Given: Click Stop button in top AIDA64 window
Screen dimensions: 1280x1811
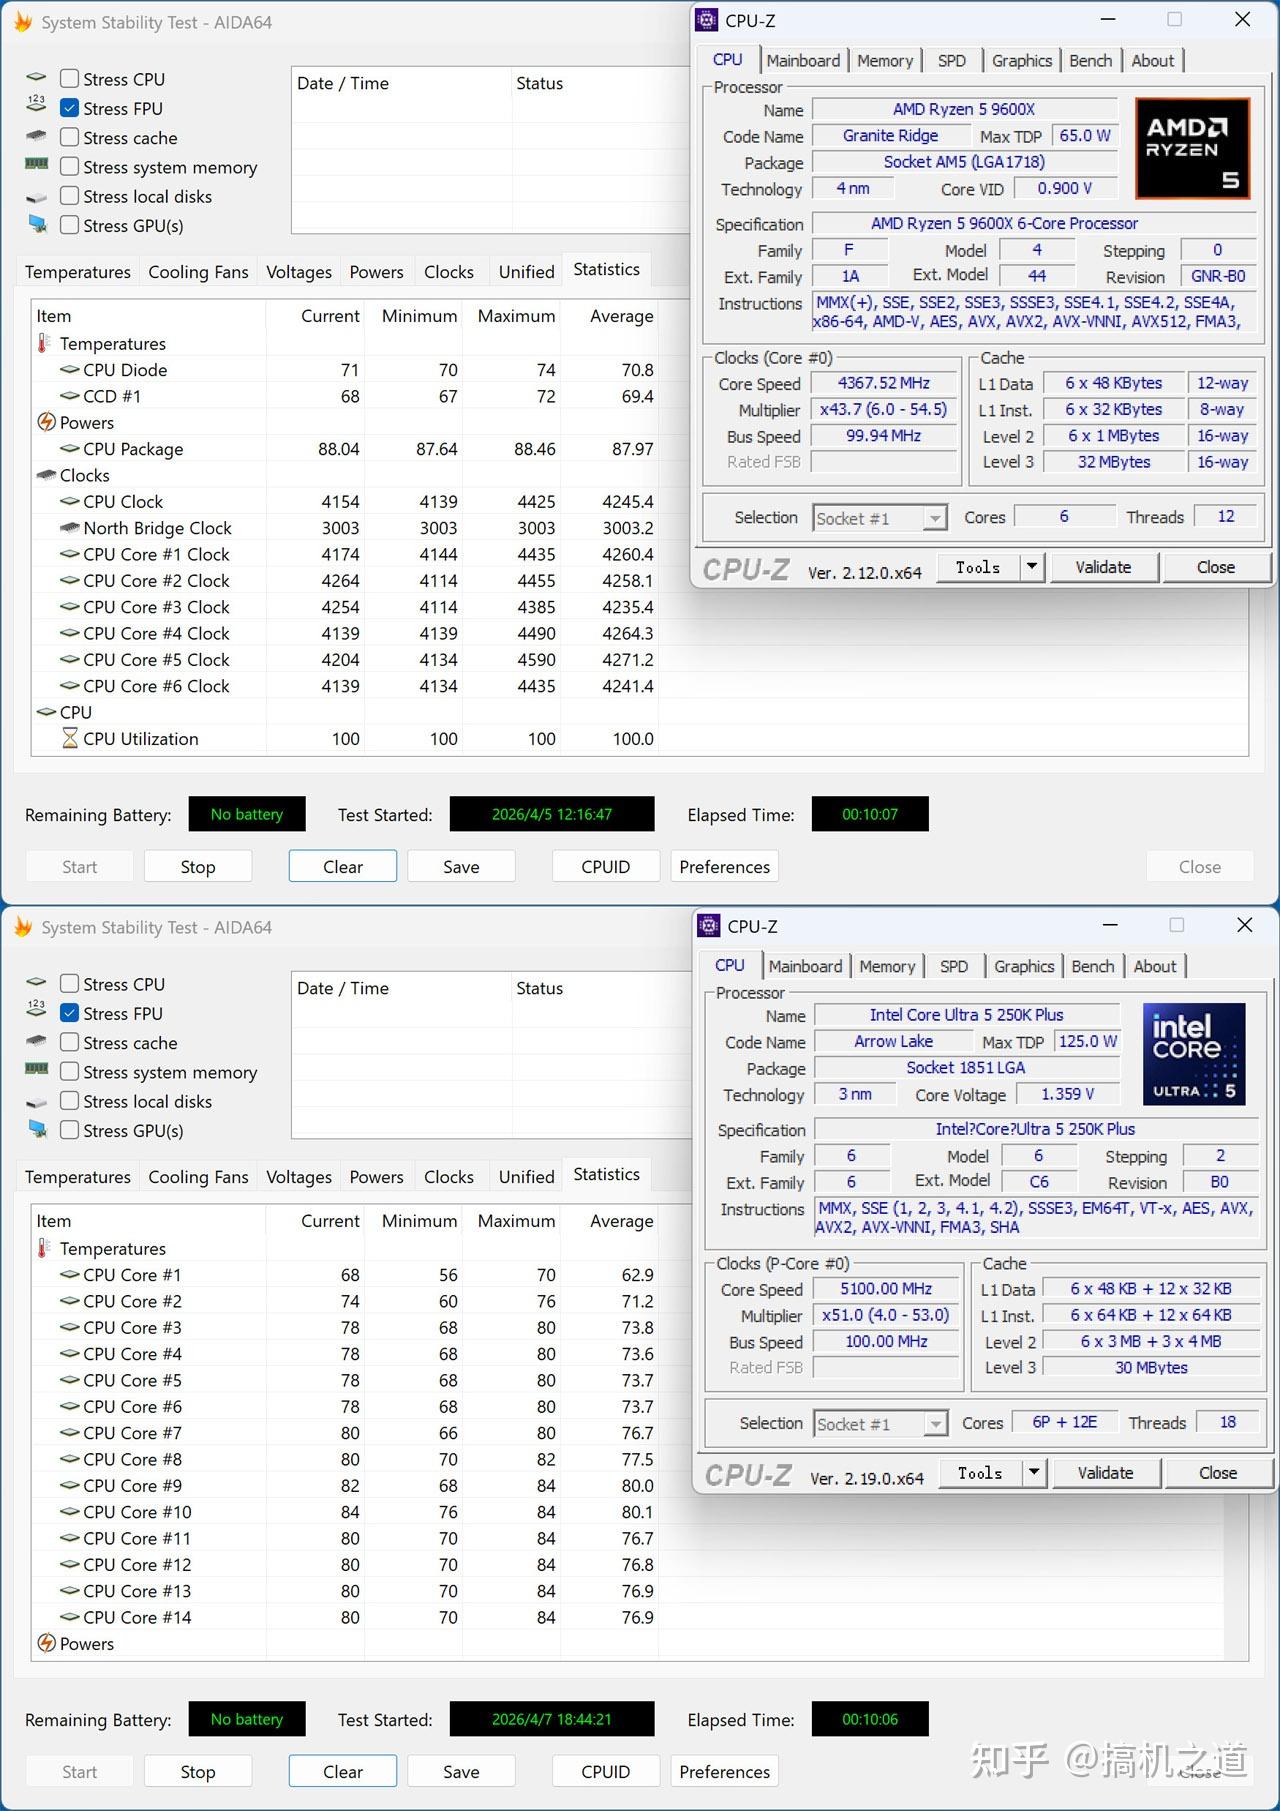Looking at the screenshot, I should [x=198, y=867].
